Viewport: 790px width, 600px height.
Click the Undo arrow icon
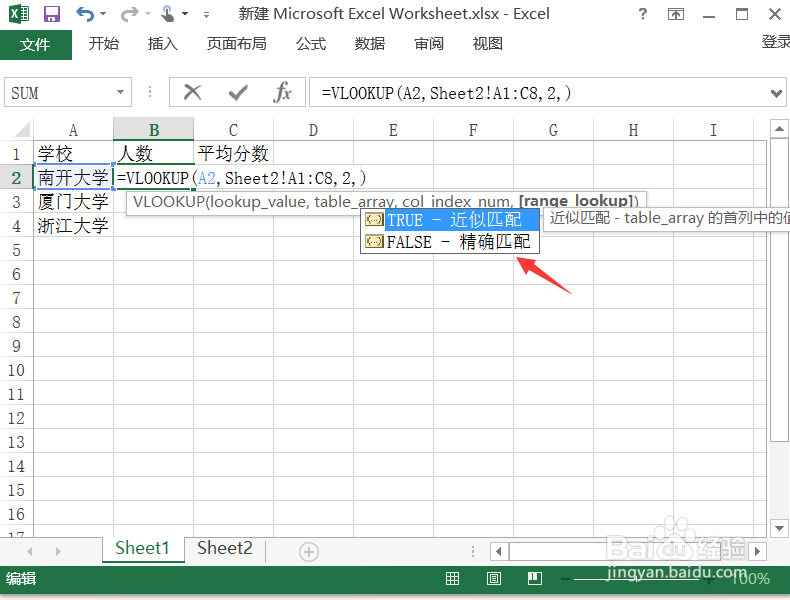(x=85, y=14)
